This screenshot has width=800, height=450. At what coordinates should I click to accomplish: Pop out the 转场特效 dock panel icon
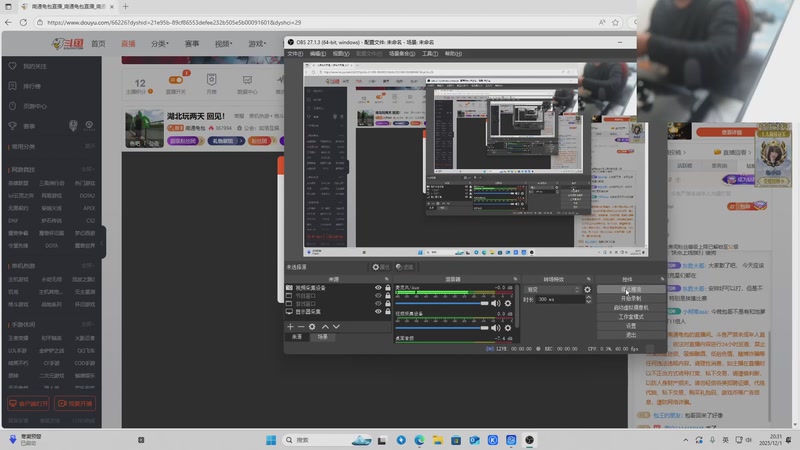pyautogui.click(x=588, y=279)
